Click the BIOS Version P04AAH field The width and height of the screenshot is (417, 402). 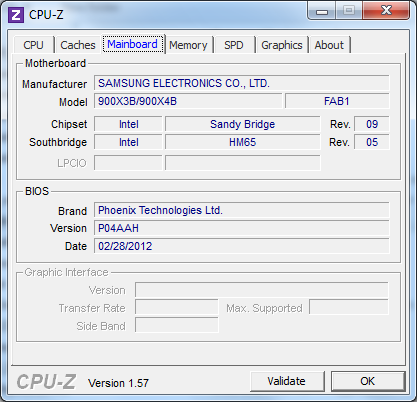tap(242, 228)
